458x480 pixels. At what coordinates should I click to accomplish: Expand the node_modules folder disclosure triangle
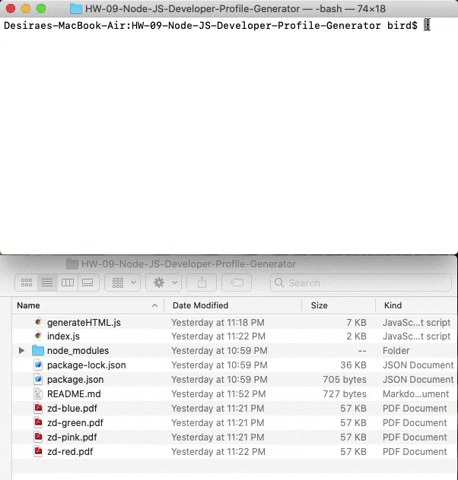point(22,351)
